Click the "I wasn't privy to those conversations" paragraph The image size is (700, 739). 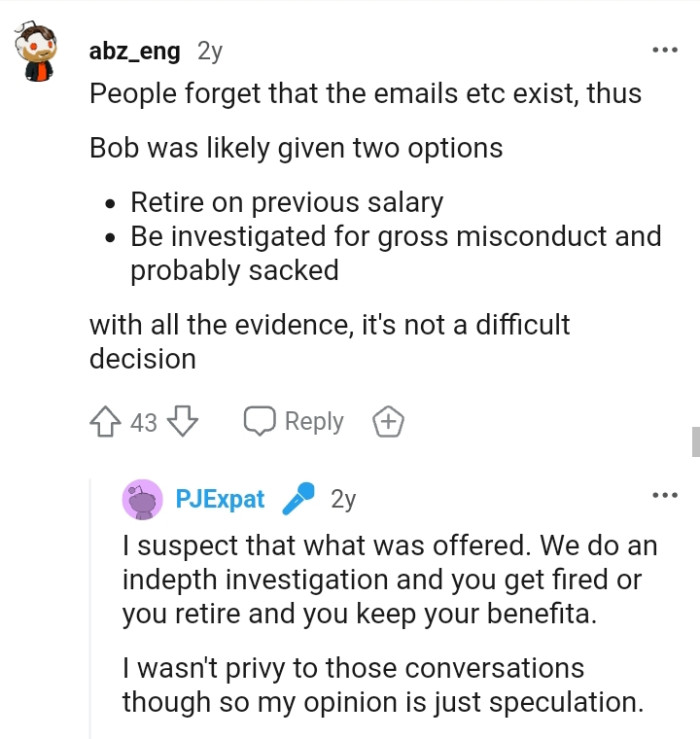pyautogui.click(x=382, y=684)
